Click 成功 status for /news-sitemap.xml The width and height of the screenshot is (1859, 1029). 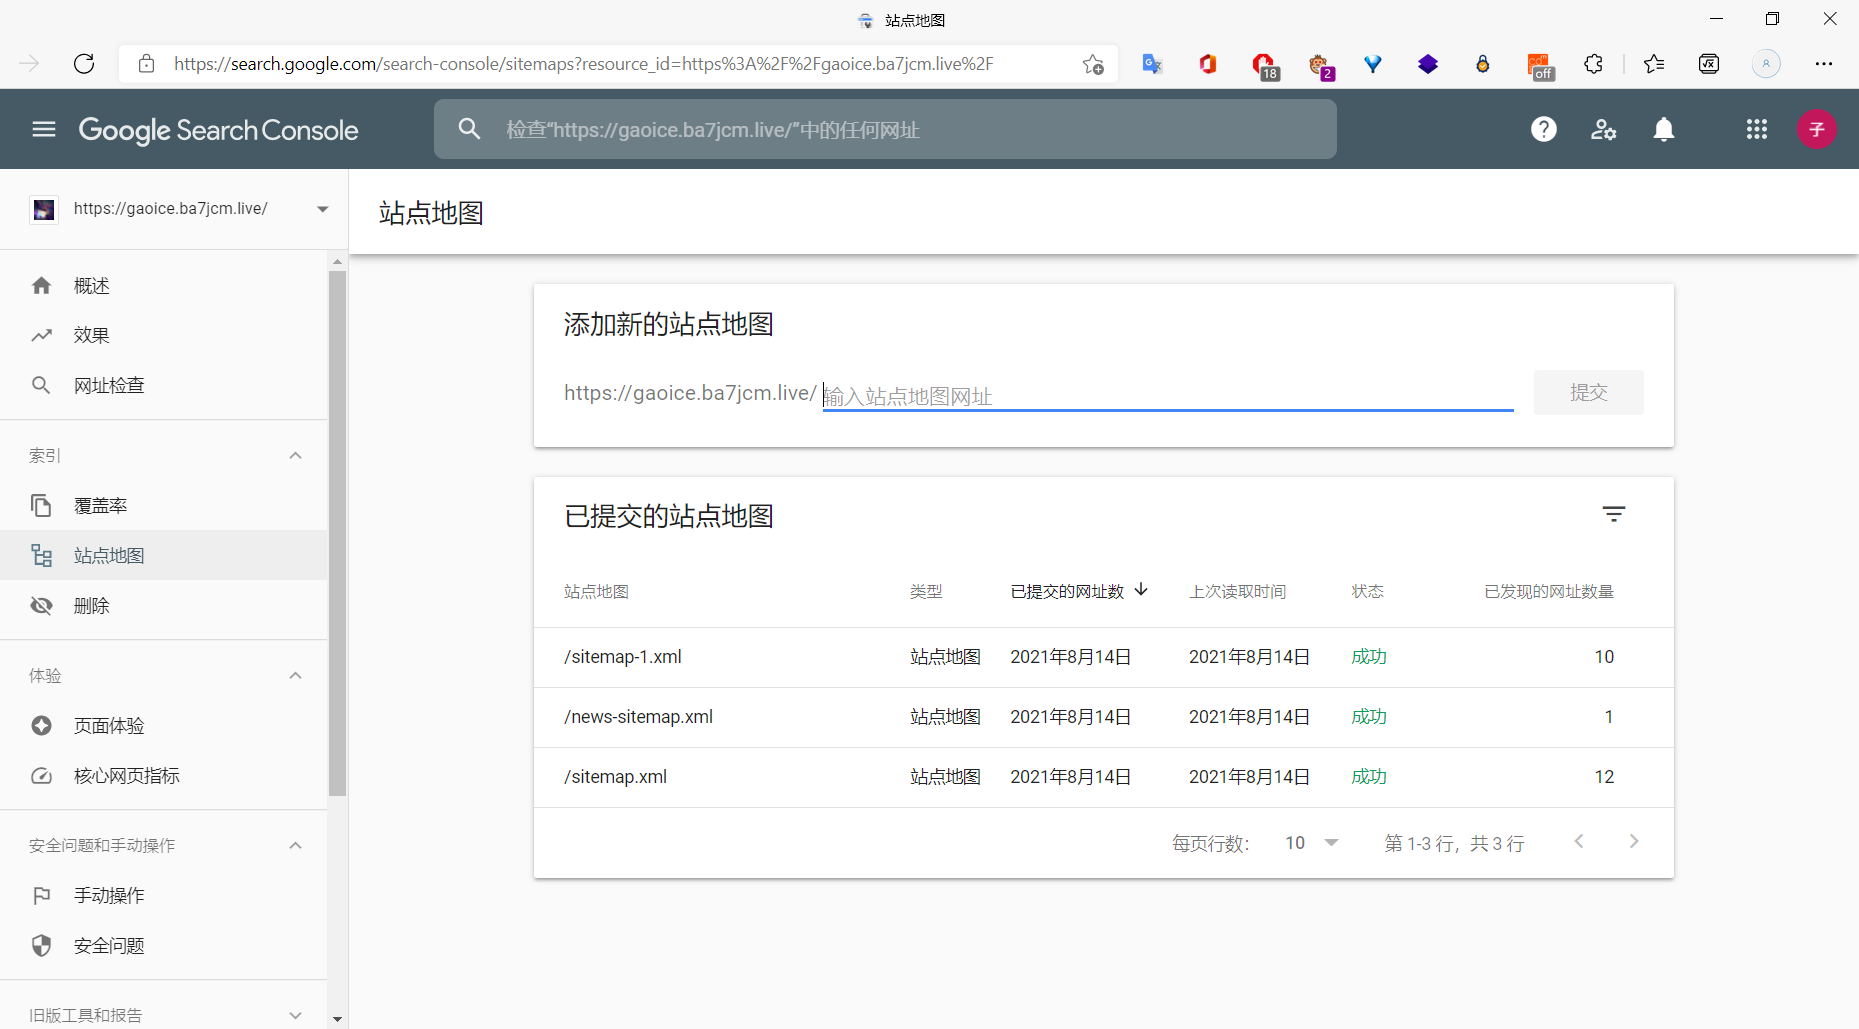[x=1369, y=717]
